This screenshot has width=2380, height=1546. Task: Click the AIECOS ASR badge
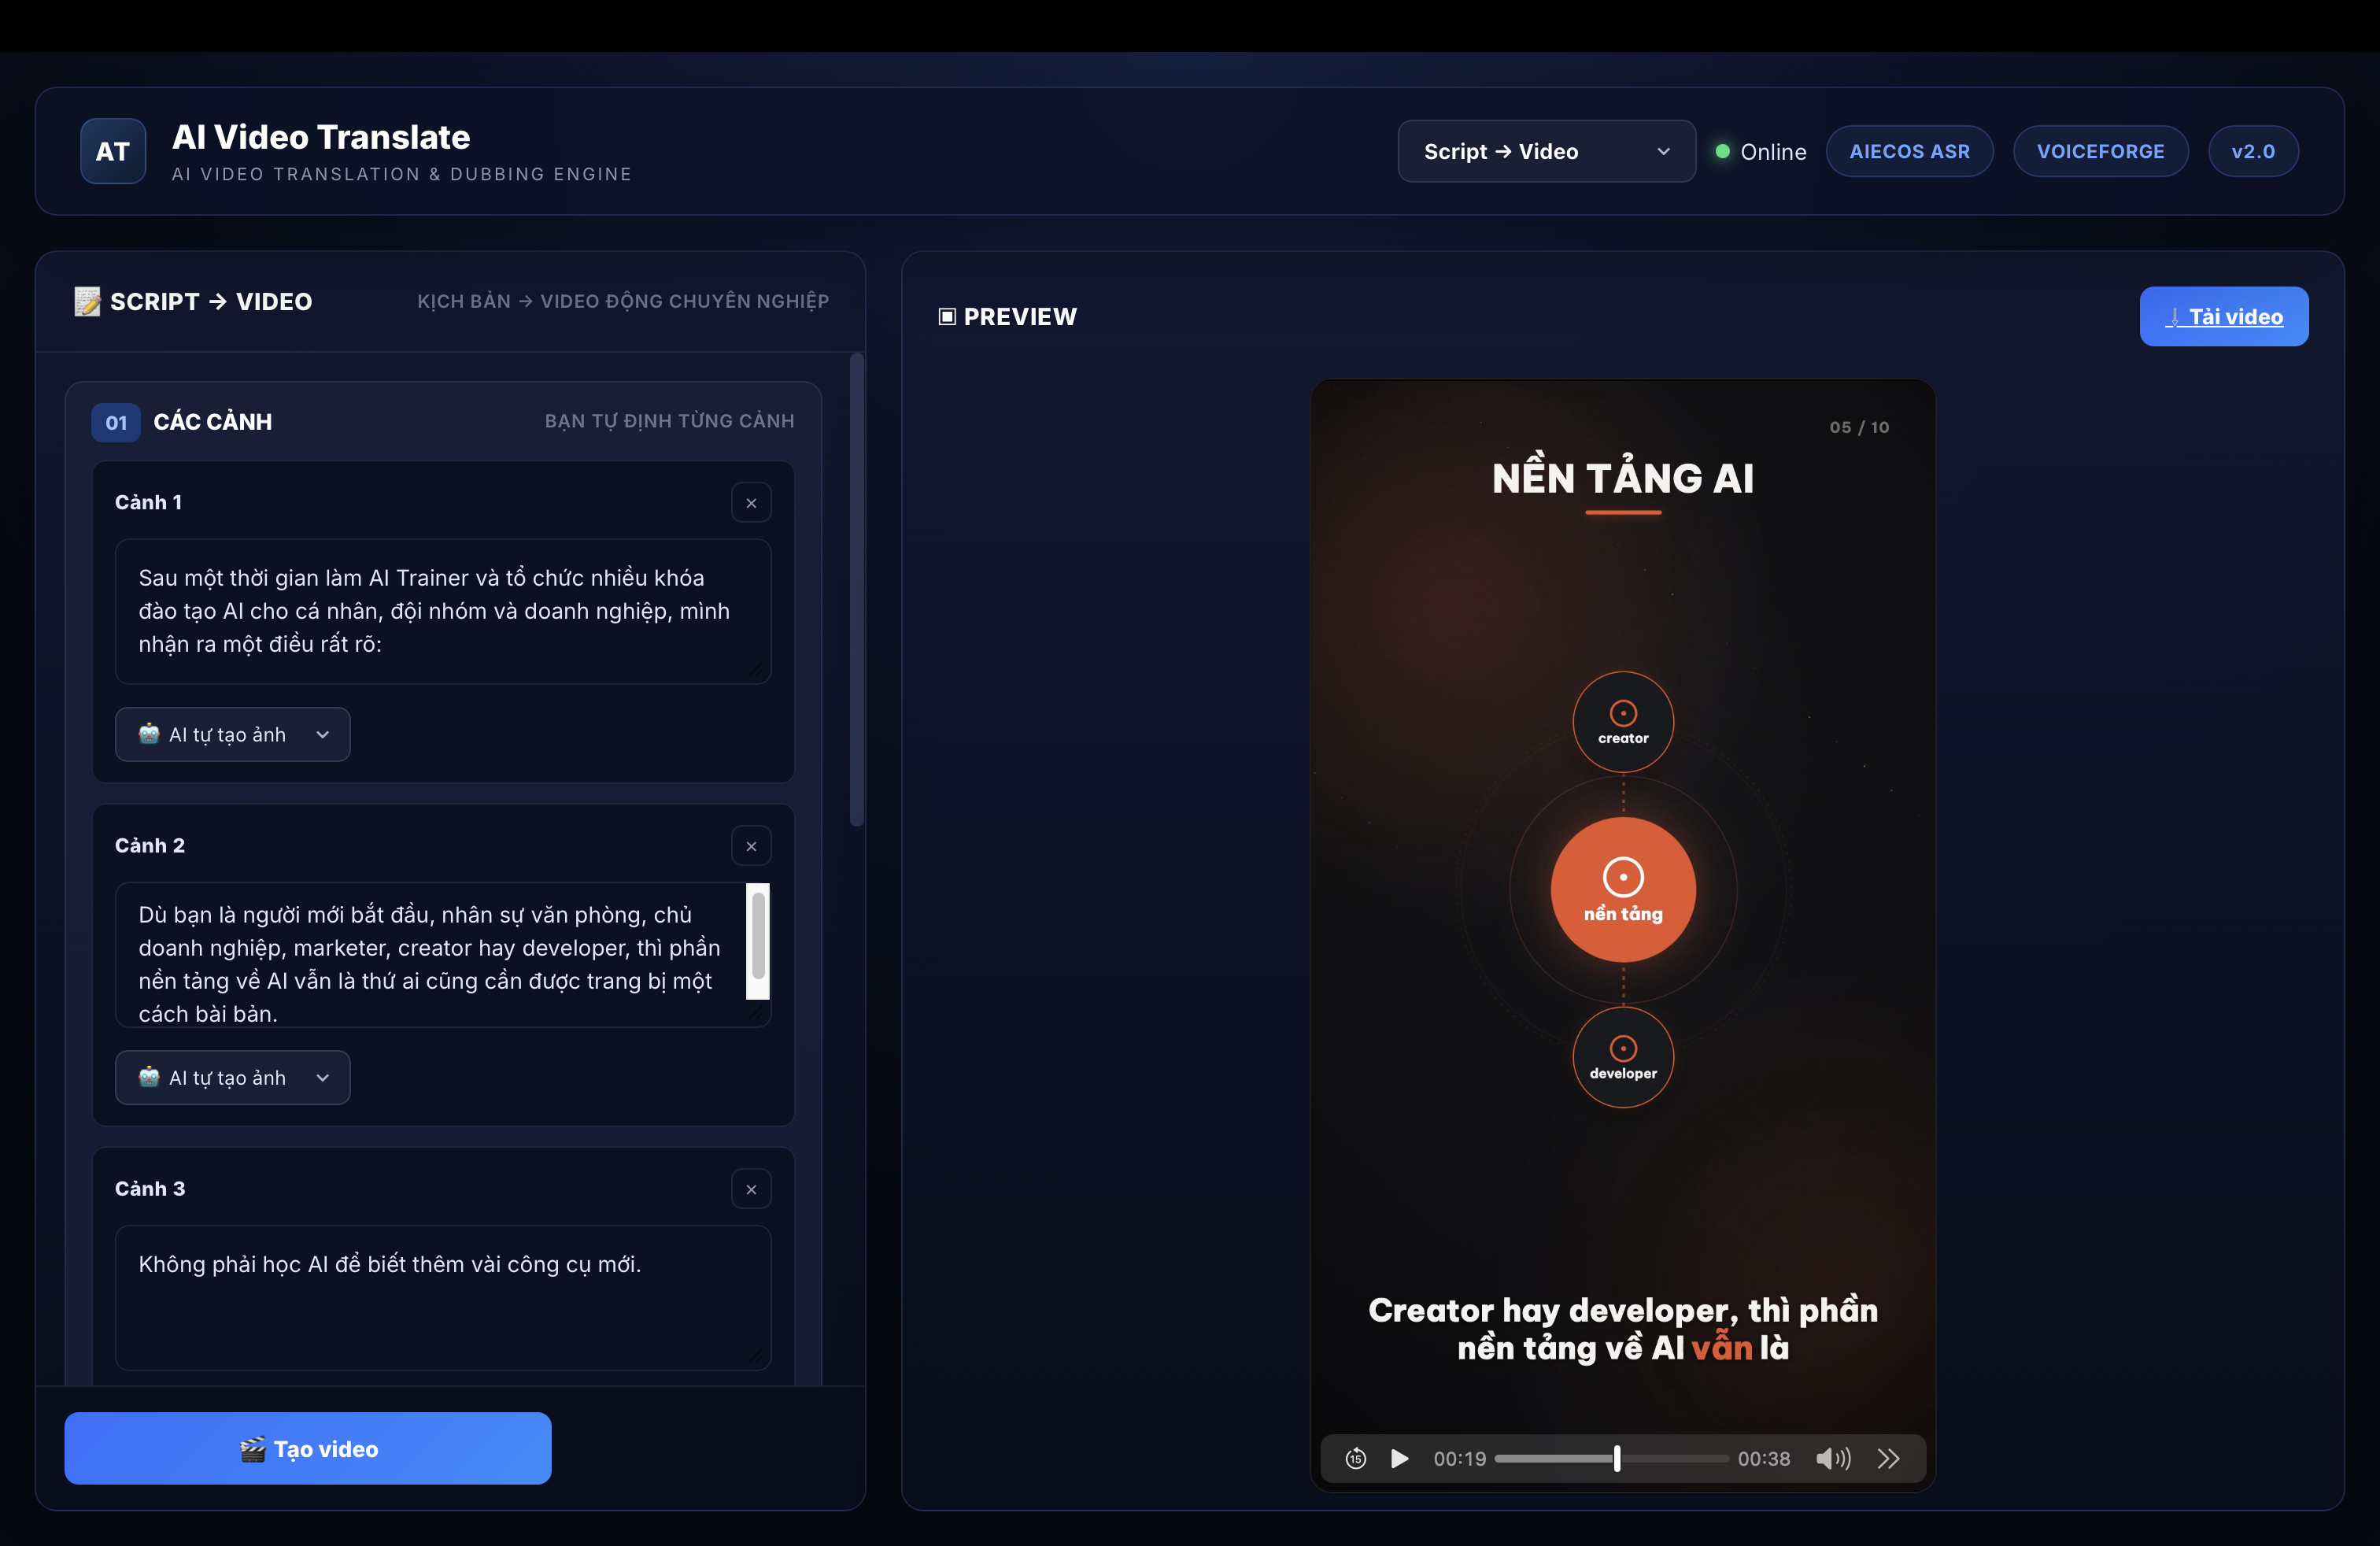pos(1909,151)
